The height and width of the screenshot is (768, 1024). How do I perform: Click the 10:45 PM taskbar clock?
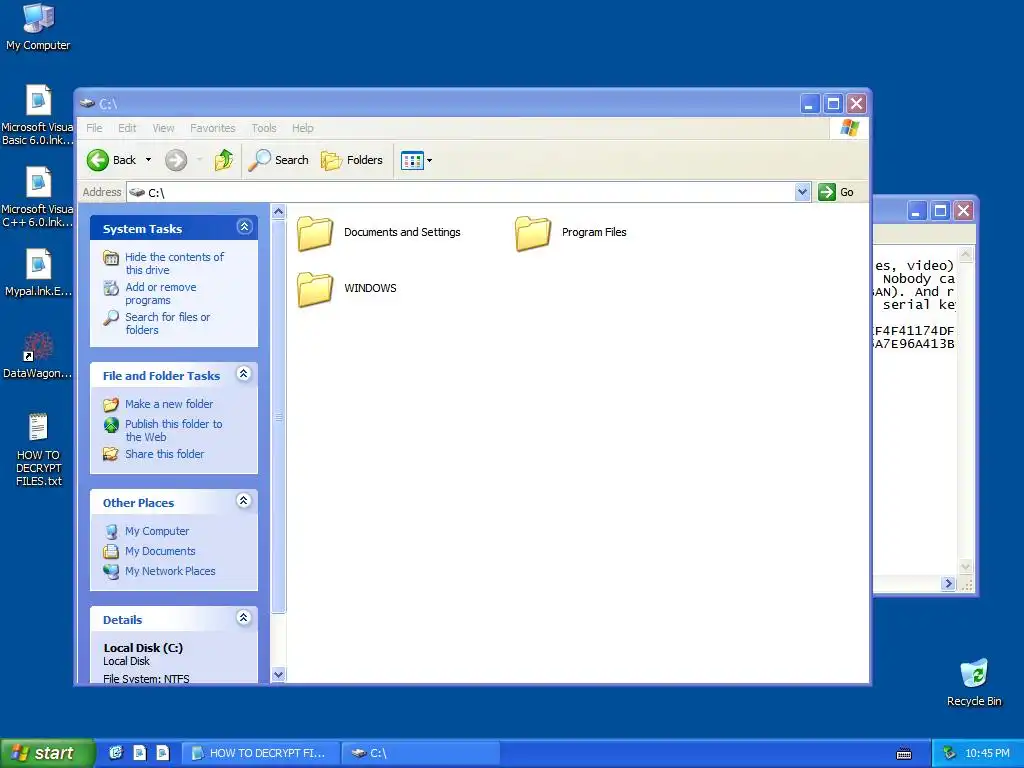pos(987,753)
